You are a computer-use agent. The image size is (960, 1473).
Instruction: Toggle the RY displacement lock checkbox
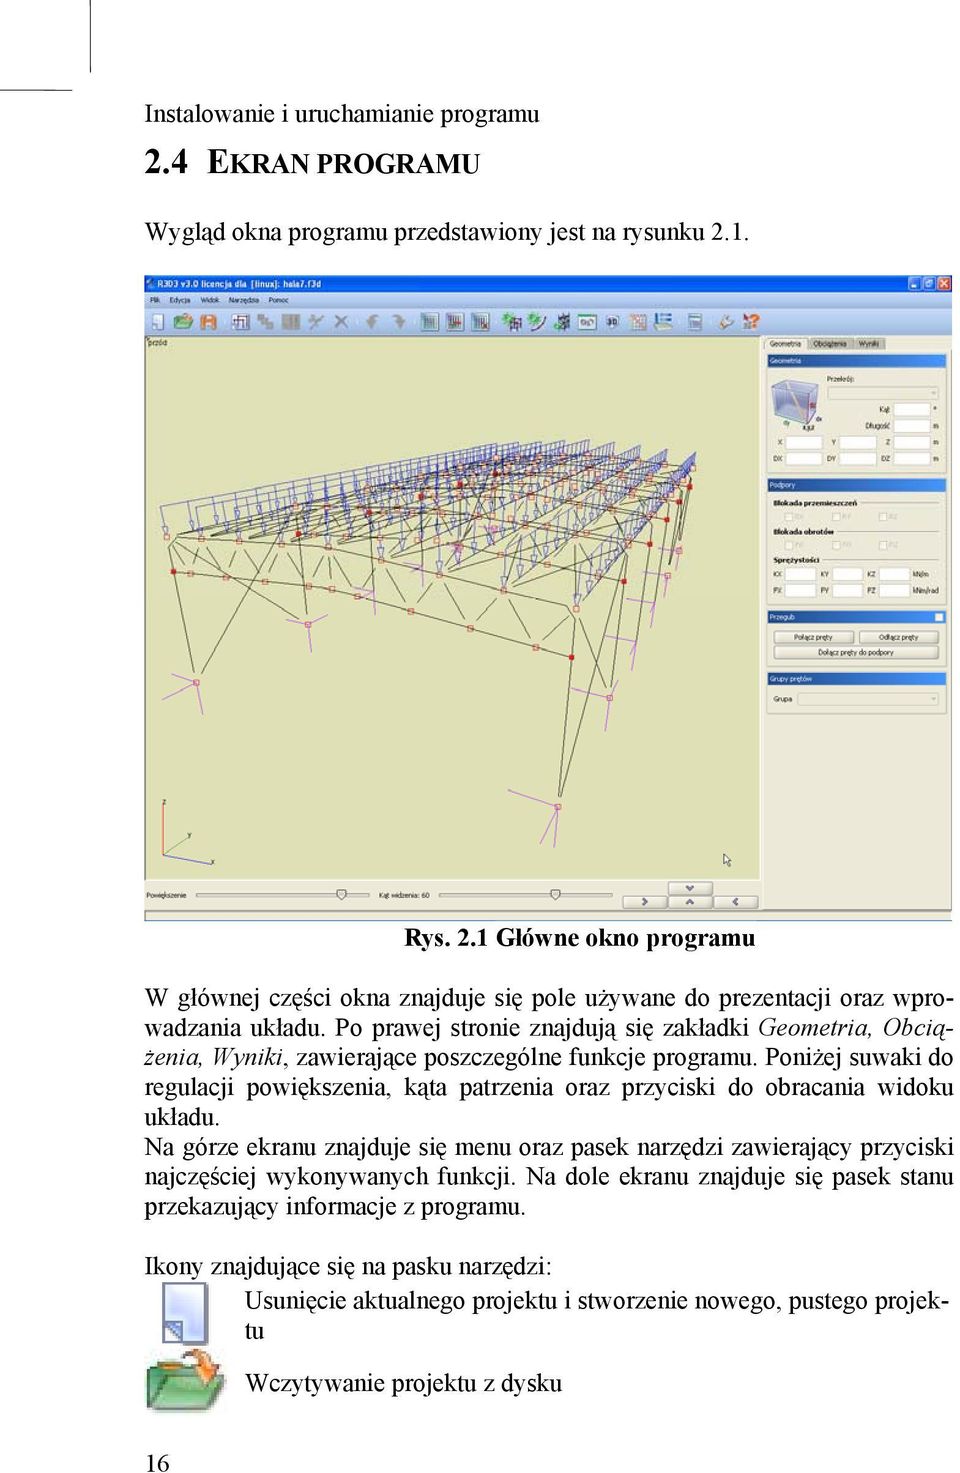pos(836,517)
